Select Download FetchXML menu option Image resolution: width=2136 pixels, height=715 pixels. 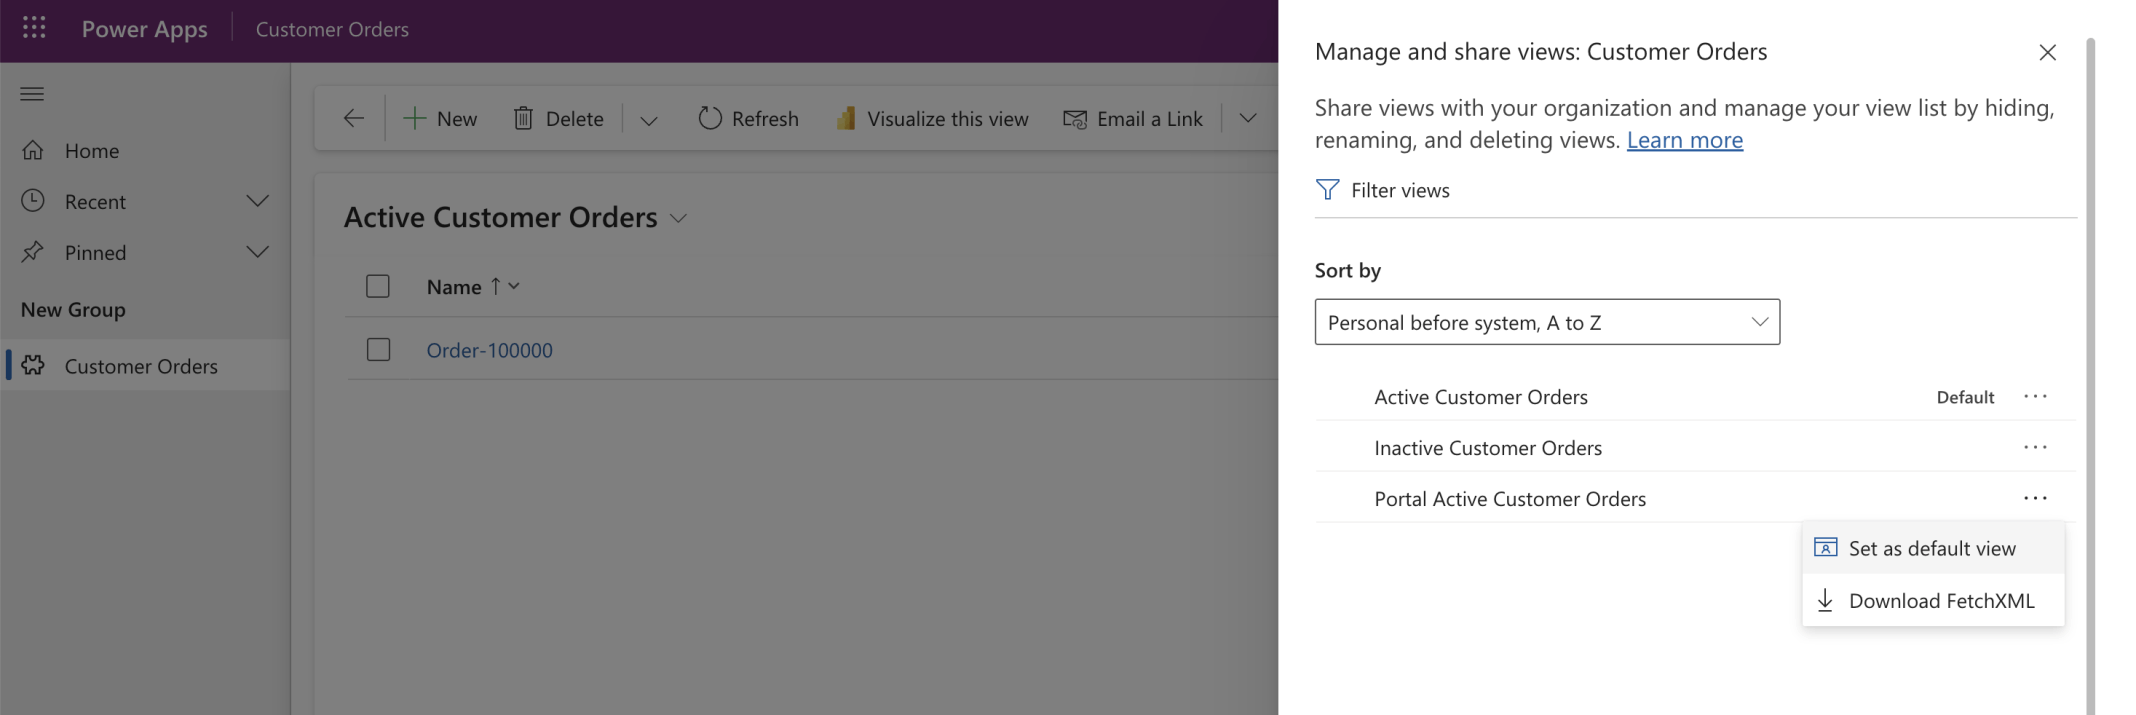(1940, 600)
